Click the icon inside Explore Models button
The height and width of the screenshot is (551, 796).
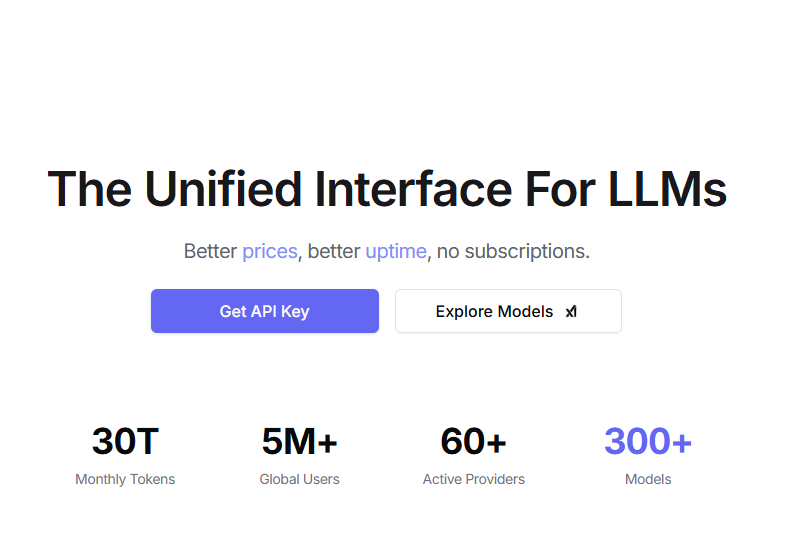tap(571, 312)
